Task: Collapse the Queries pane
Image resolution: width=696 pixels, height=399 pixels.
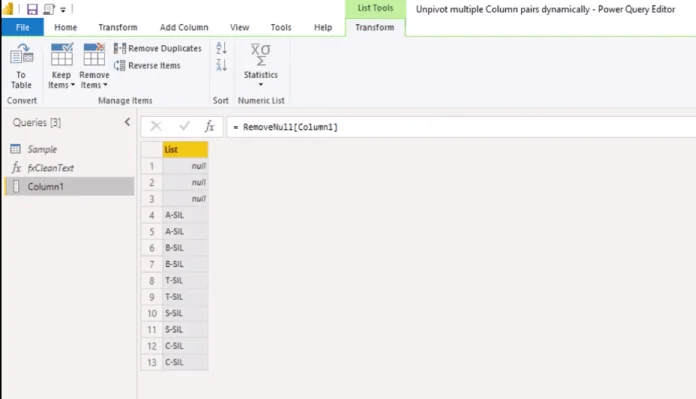Action: (127, 122)
